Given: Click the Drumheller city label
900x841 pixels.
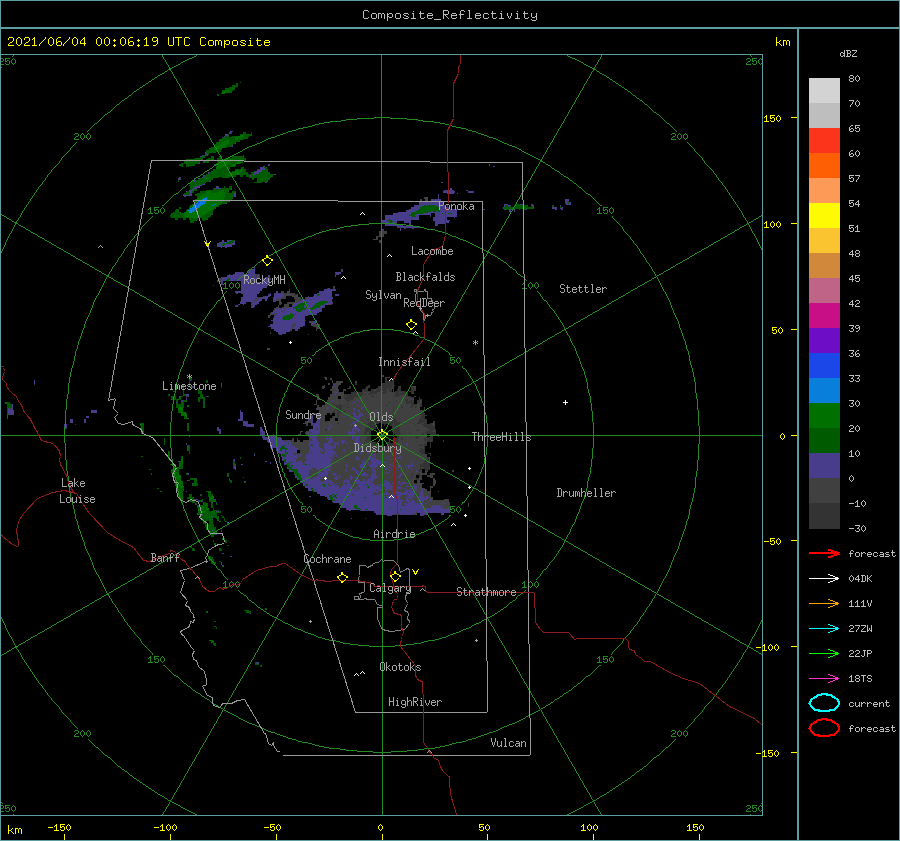Looking at the screenshot, I should pyautogui.click(x=586, y=493).
